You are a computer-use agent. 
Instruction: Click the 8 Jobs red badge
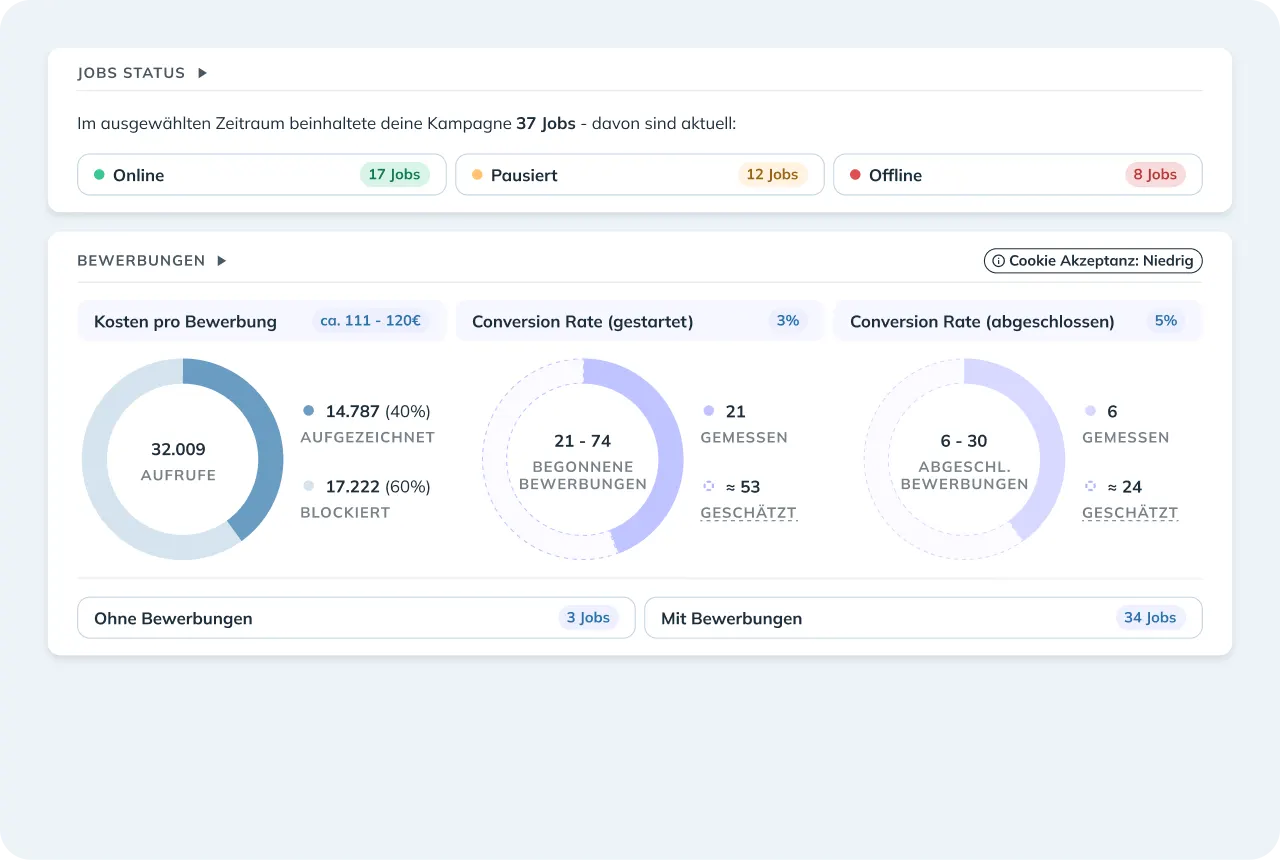tap(1155, 175)
